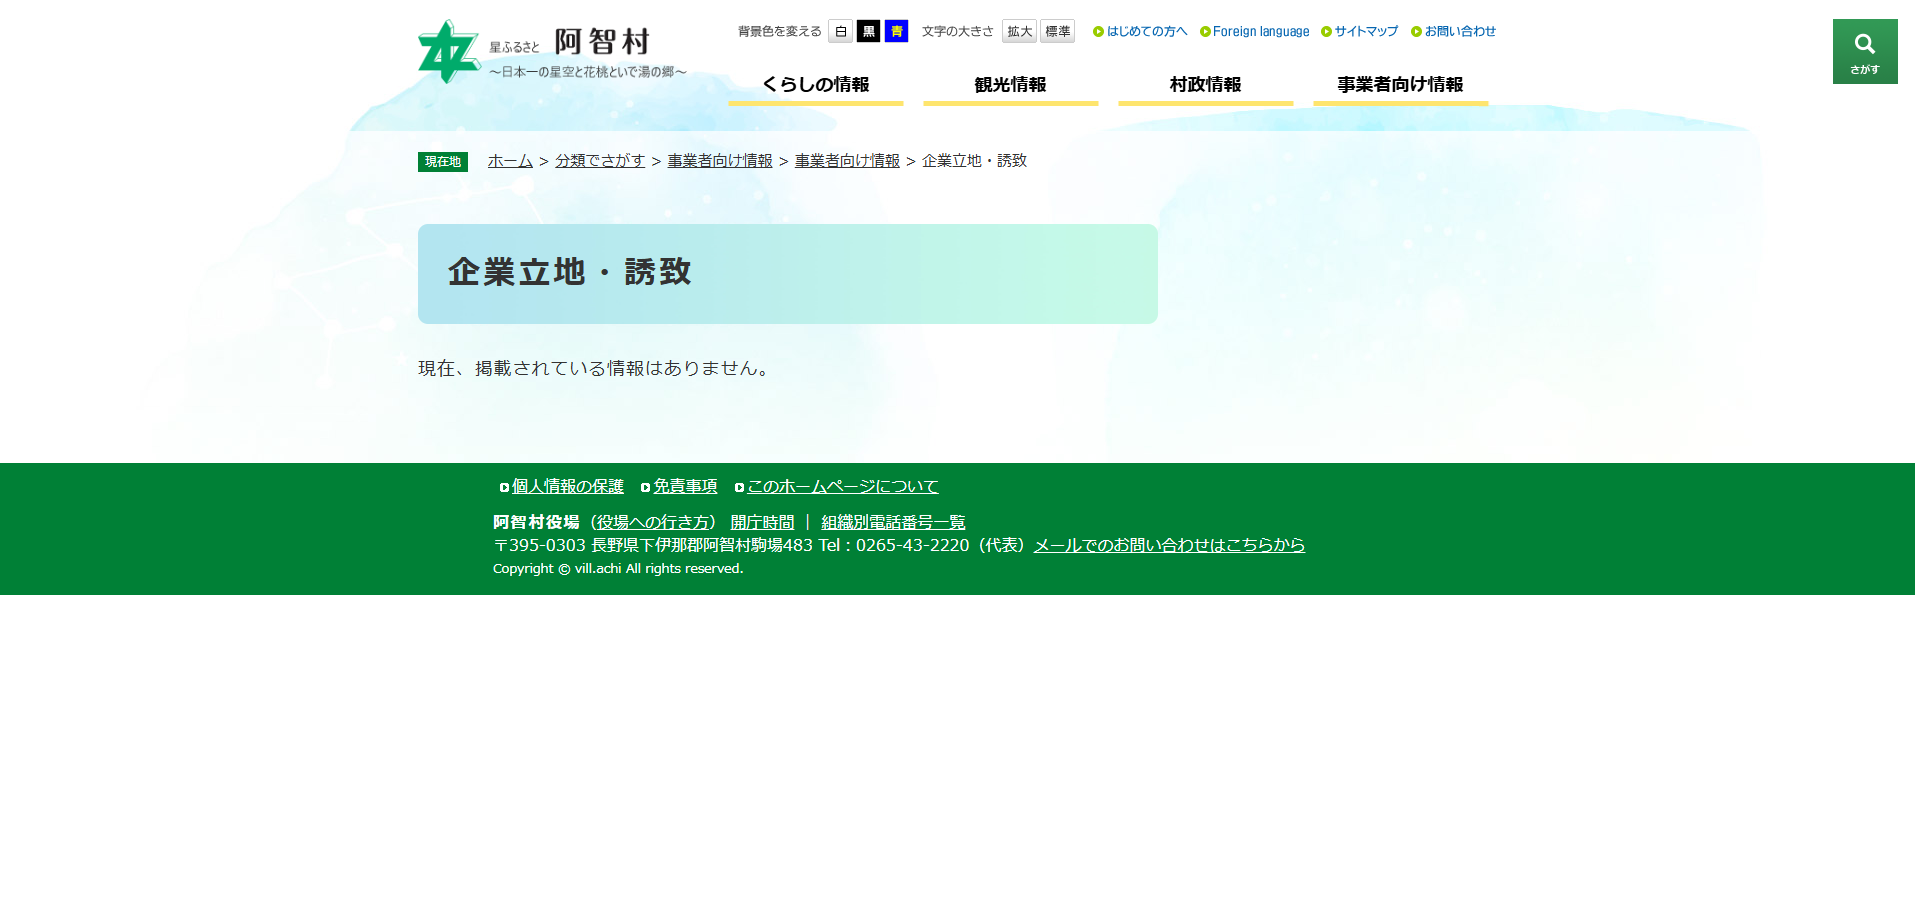Open 役場への行き方 link
1915x900 pixels.
point(653,522)
